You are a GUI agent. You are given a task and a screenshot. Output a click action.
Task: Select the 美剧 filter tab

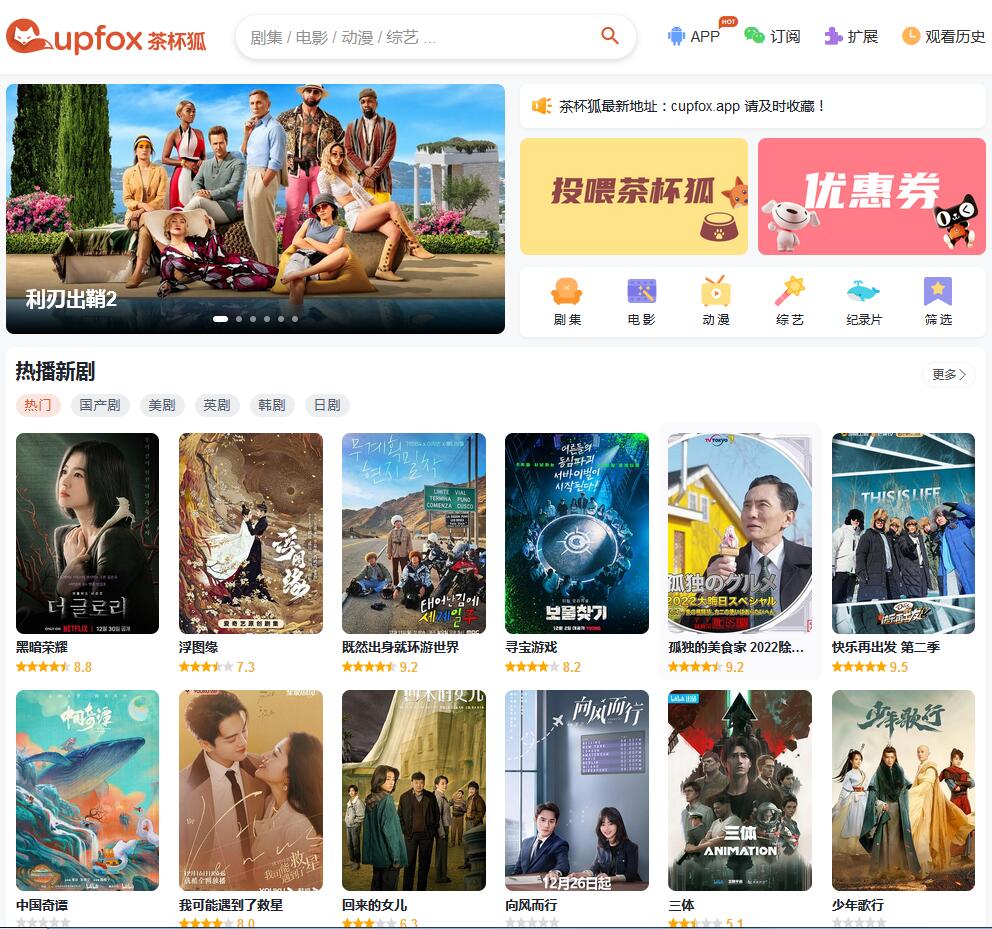[x=162, y=405]
